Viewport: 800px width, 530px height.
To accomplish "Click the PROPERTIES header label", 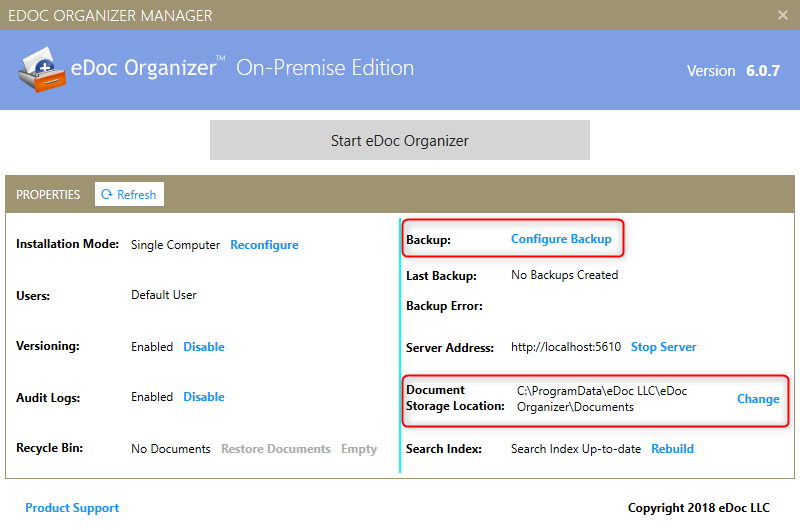I will [48, 195].
